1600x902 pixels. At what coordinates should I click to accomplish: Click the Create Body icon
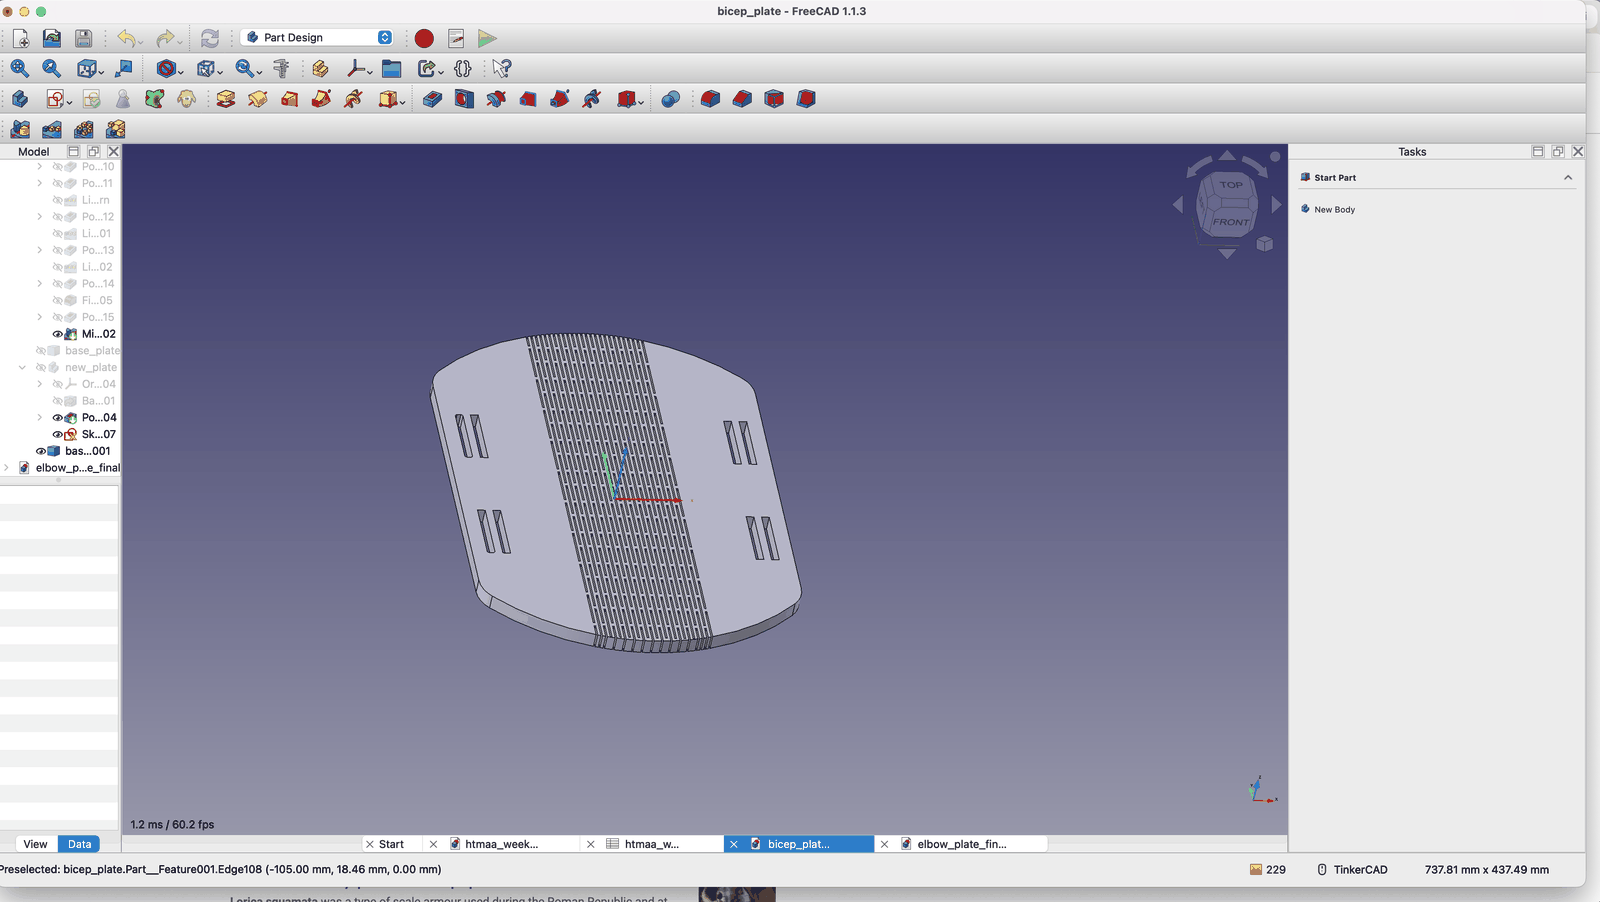(x=20, y=99)
